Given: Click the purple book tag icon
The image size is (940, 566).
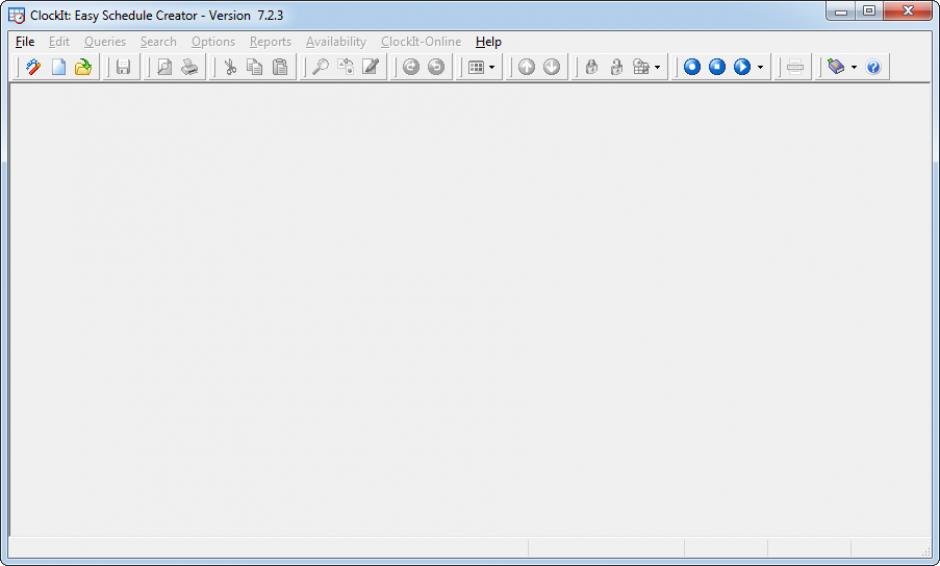Looking at the screenshot, I should coord(836,67).
